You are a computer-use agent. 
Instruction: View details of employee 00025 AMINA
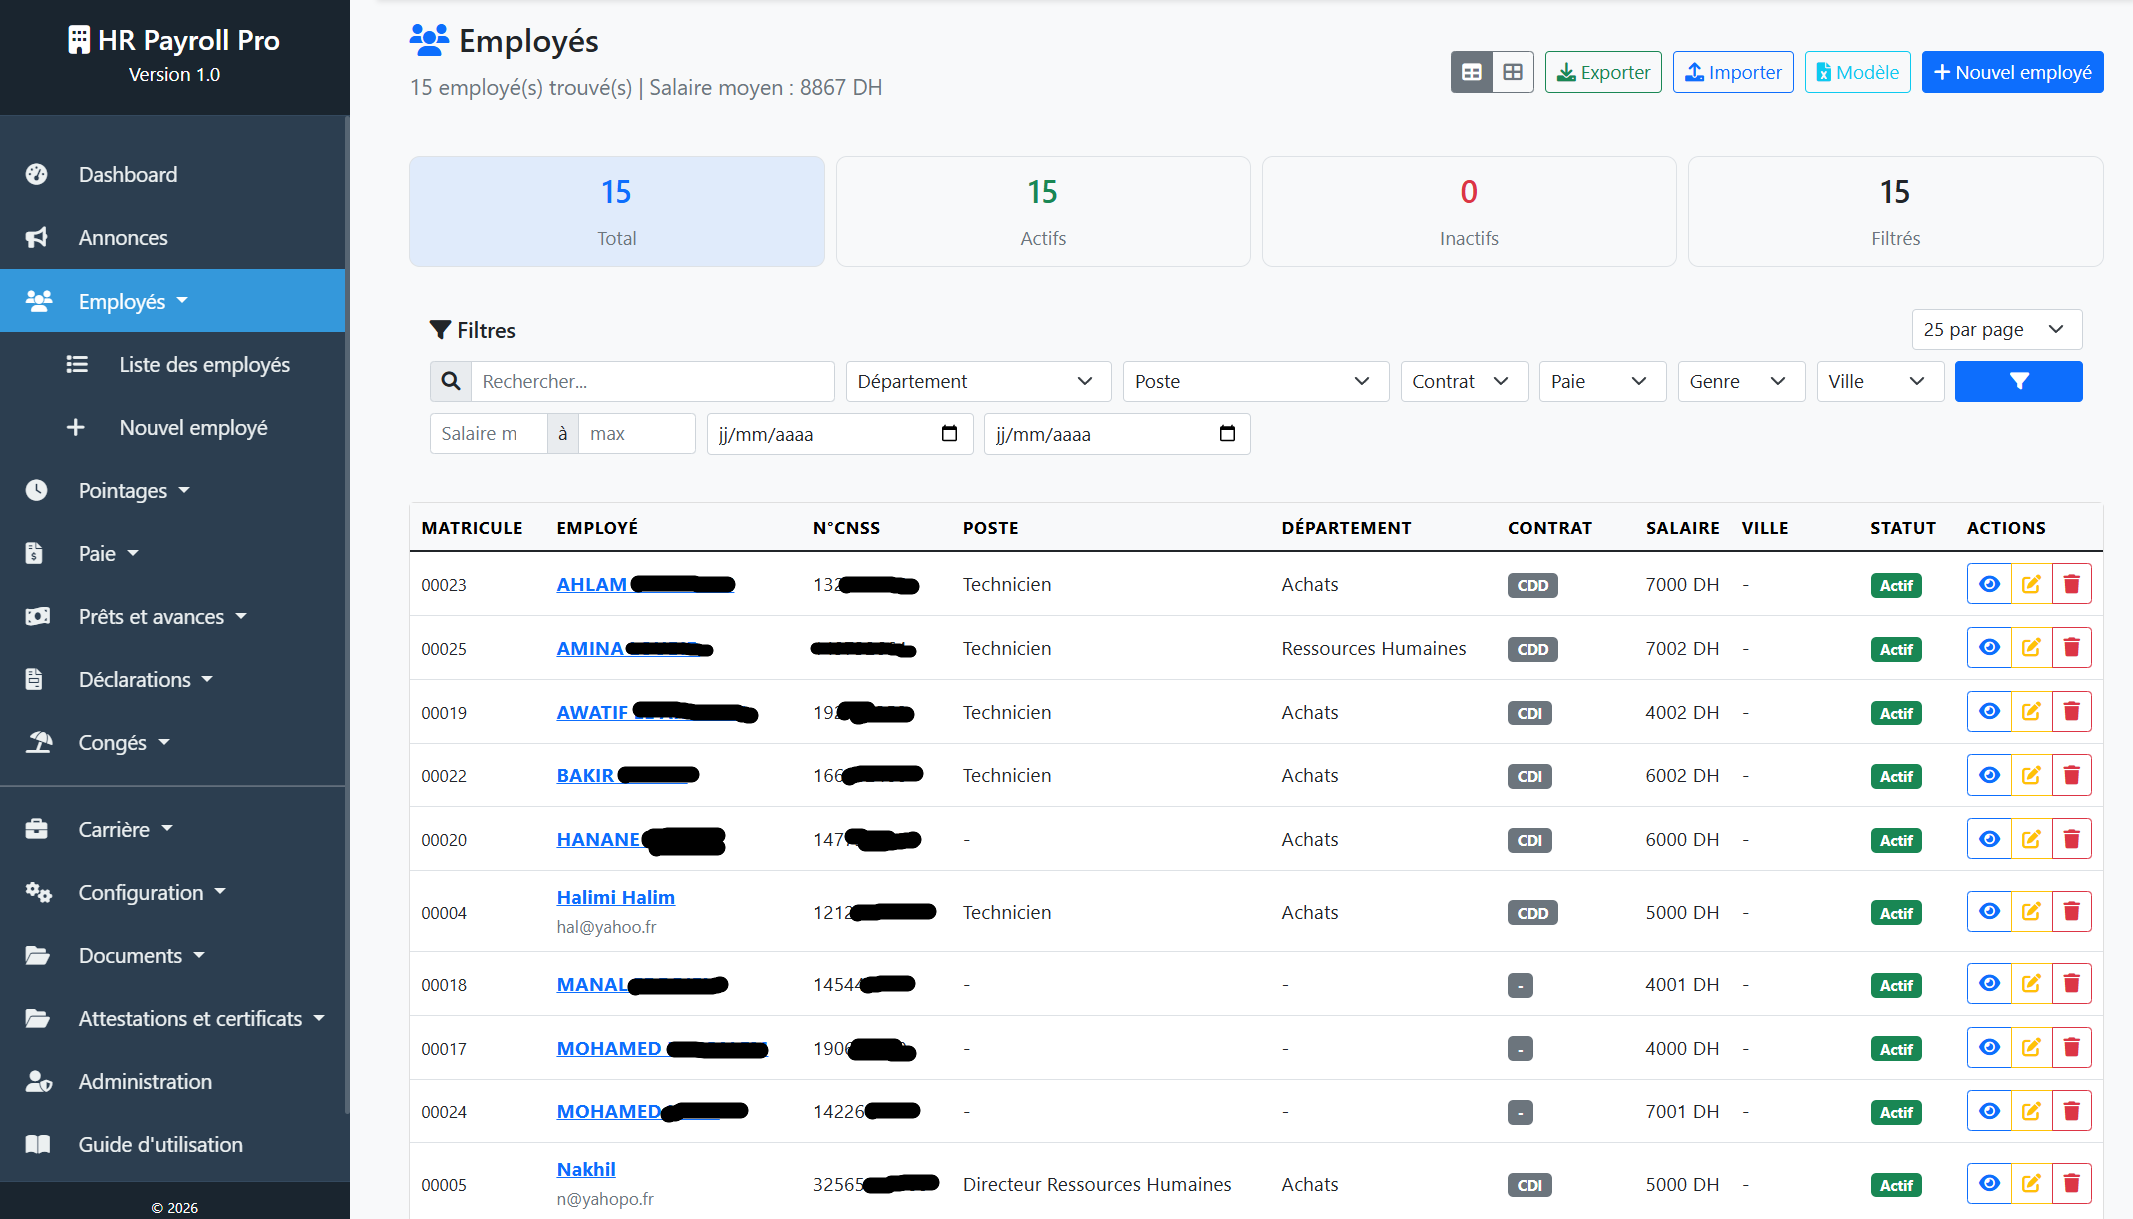1989,648
